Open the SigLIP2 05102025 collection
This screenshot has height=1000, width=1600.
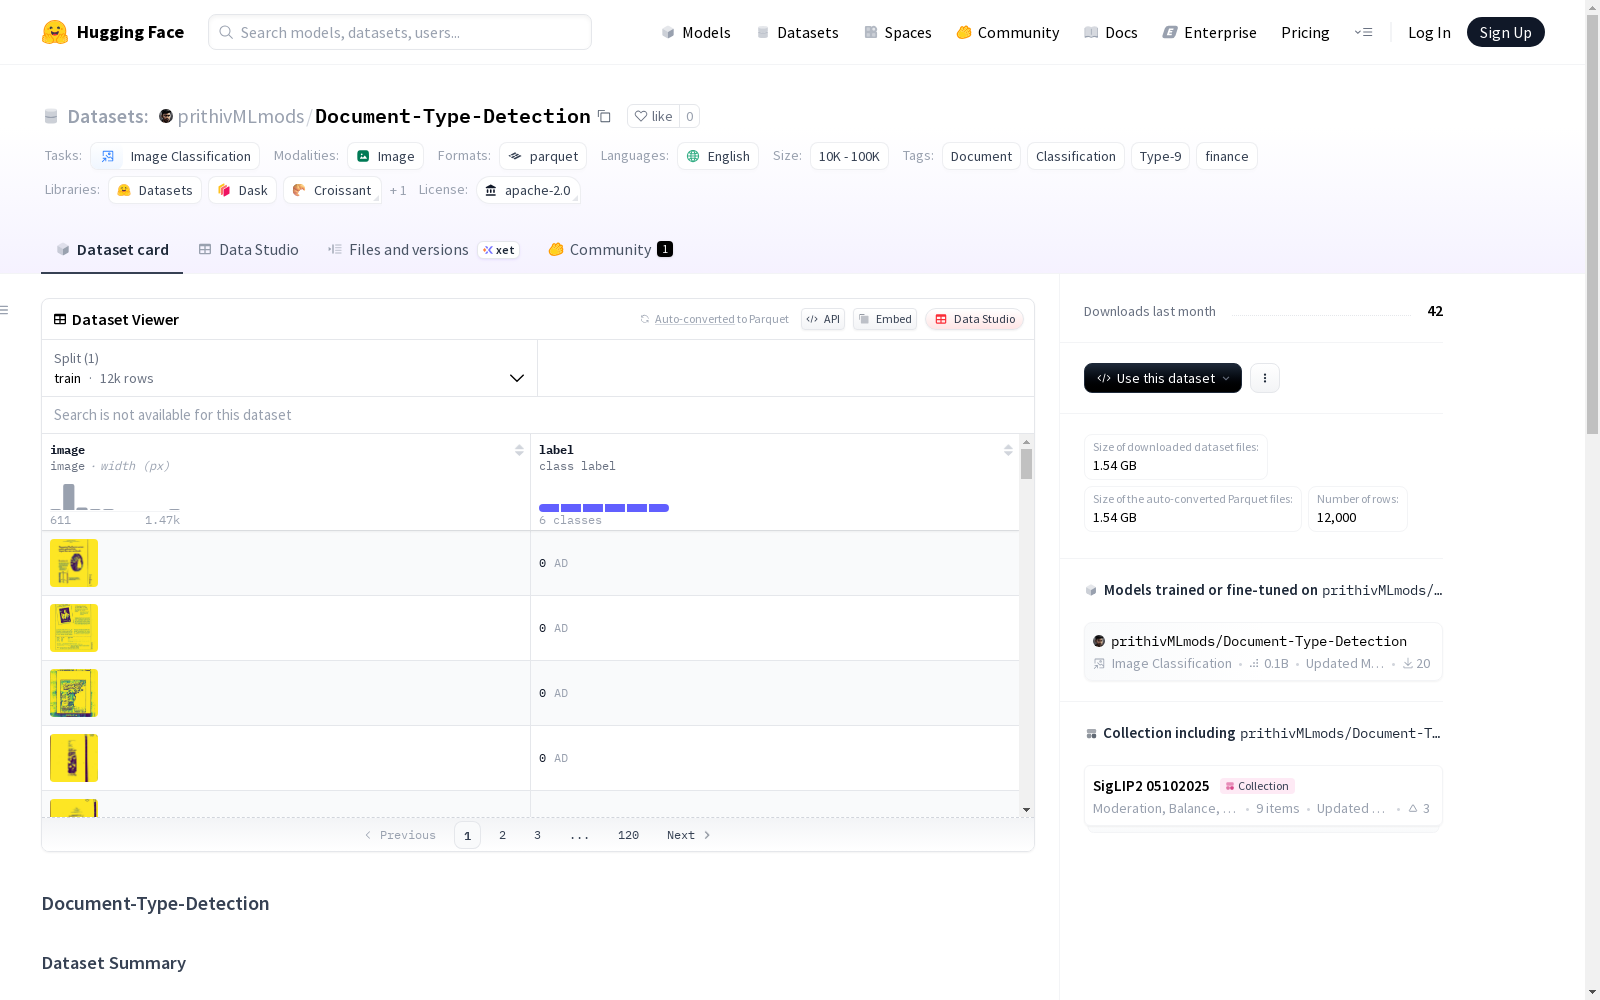(1263, 797)
